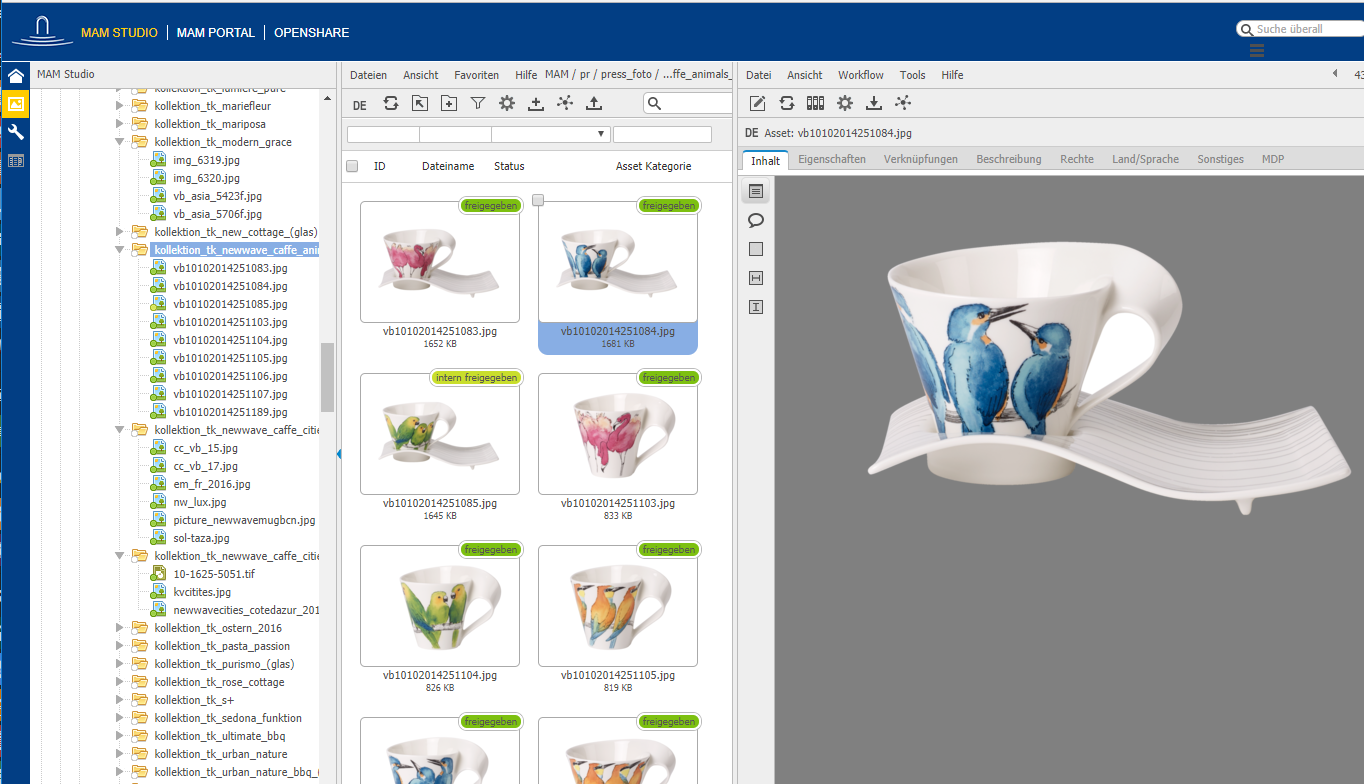Image resolution: width=1364 pixels, height=784 pixels.
Task: Click the network links icon in list toolbar
Action: [x=565, y=103]
